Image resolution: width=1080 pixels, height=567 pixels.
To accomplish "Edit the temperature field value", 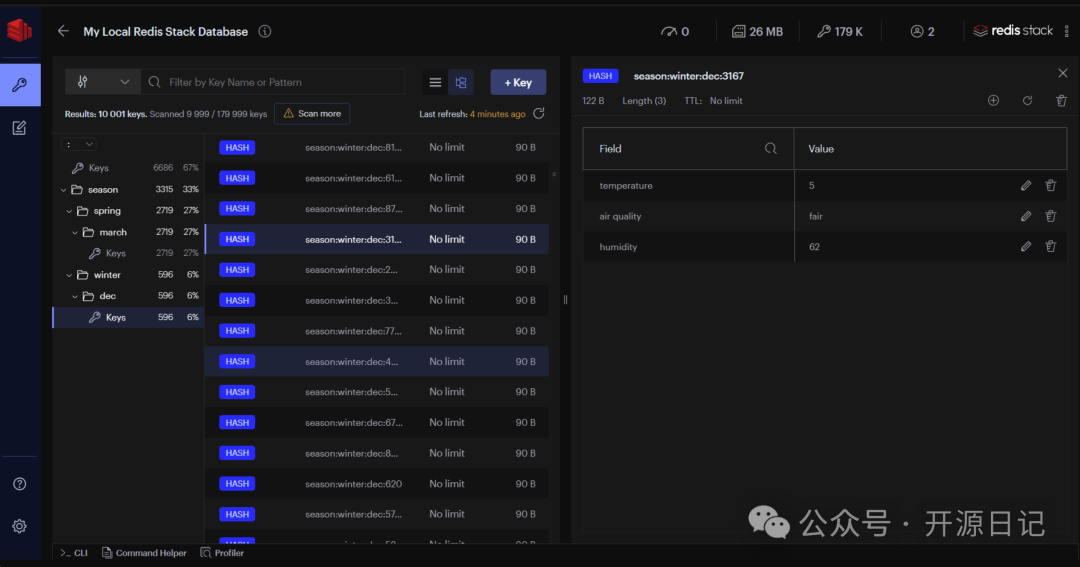I will coord(1025,186).
